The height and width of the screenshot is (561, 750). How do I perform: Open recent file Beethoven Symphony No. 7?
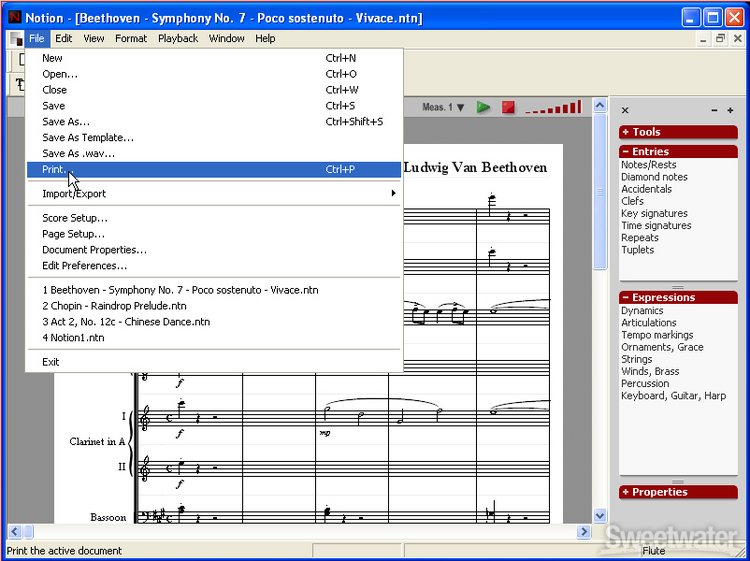coord(214,290)
